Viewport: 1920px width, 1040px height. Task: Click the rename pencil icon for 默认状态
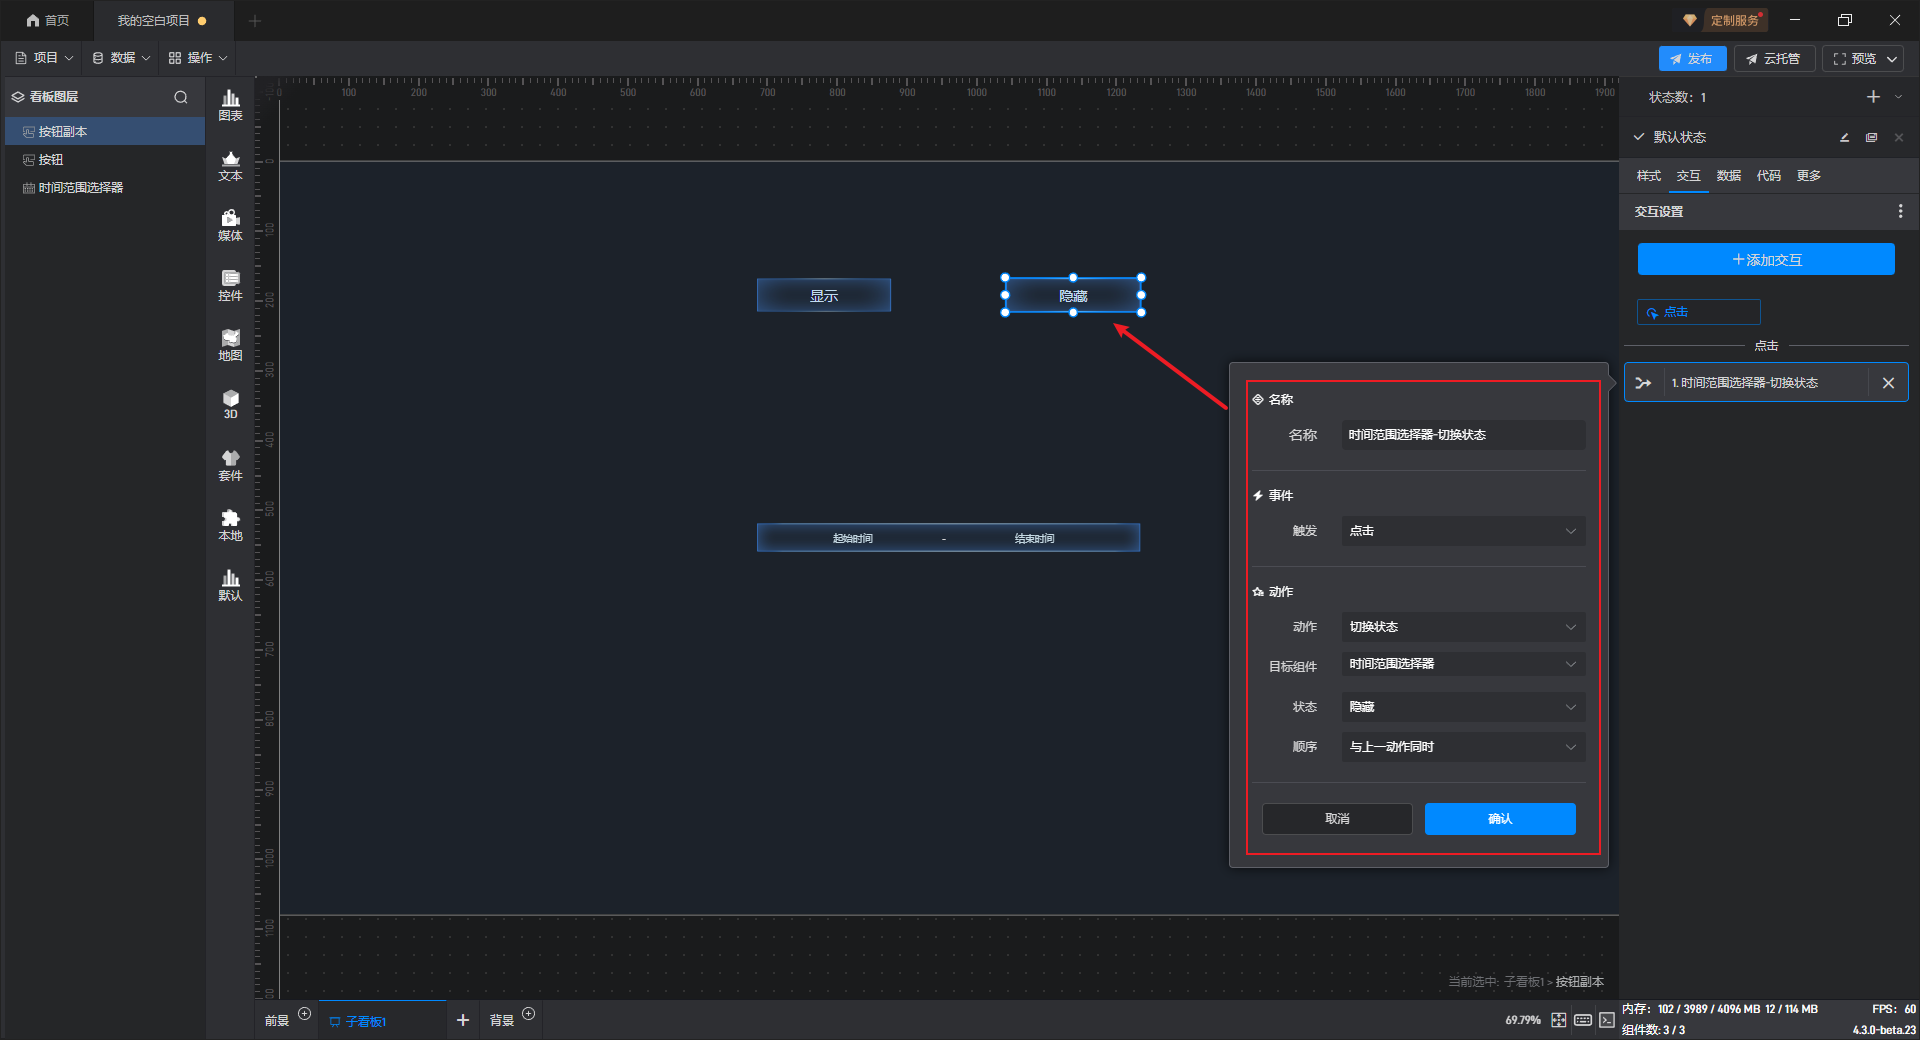coord(1844,138)
